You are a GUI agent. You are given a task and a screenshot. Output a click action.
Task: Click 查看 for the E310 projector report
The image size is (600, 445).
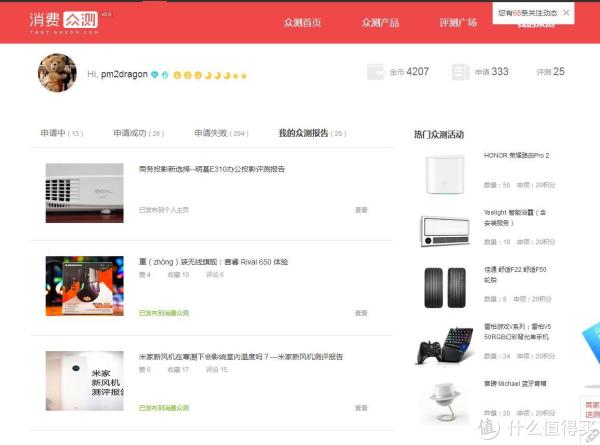tap(361, 210)
